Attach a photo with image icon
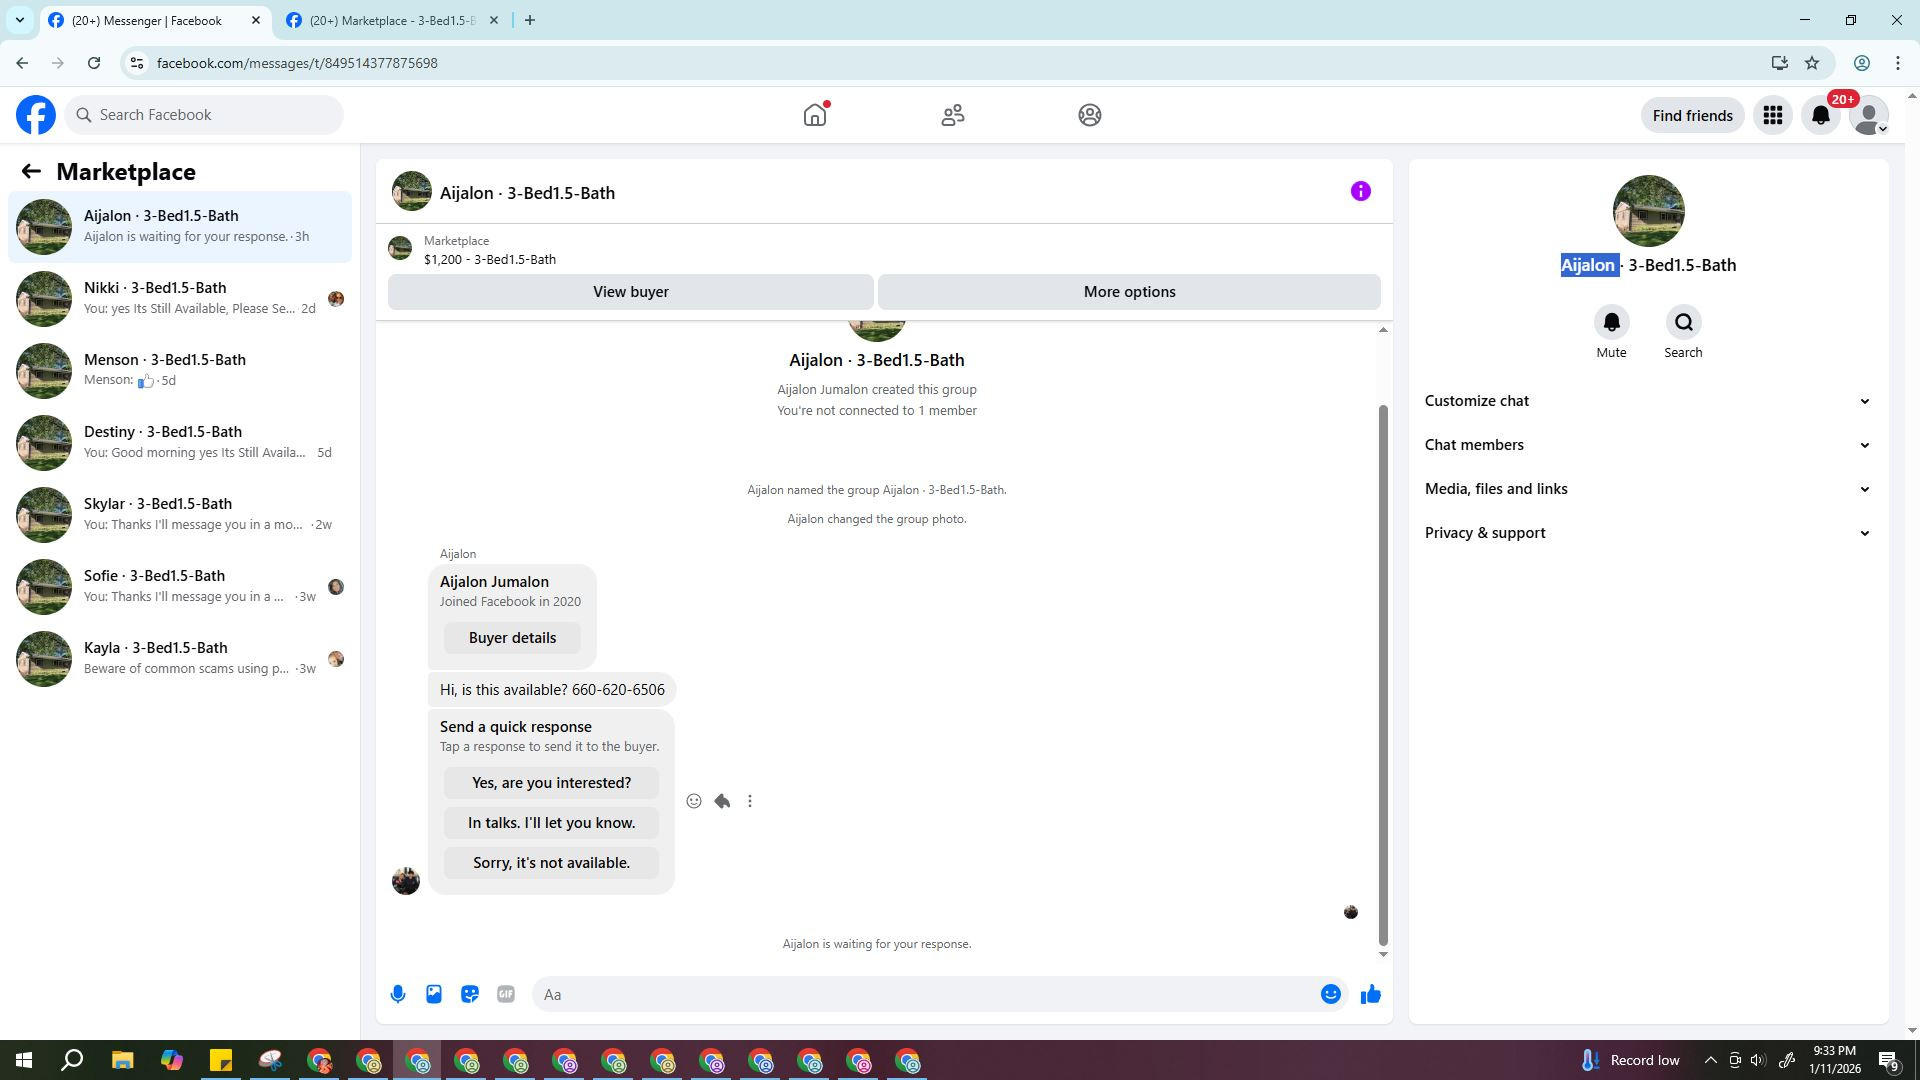Viewport: 1920px width, 1080px height. click(x=434, y=994)
